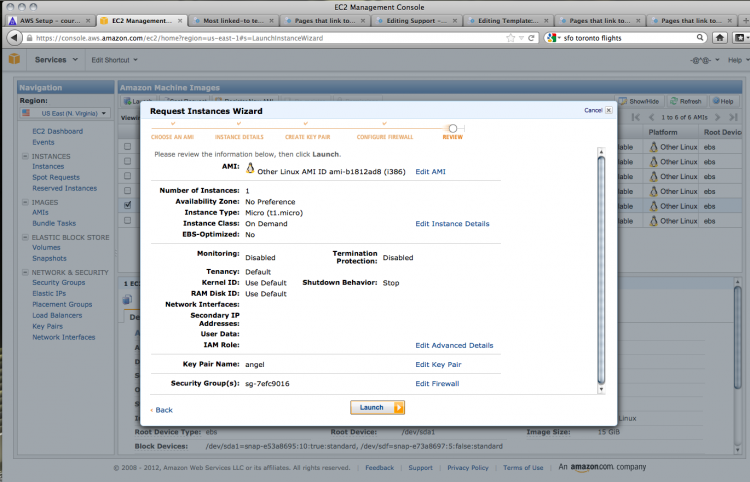Switch to the Editing Template browser tab
The image size is (750, 482).
pyautogui.click(x=508, y=21)
